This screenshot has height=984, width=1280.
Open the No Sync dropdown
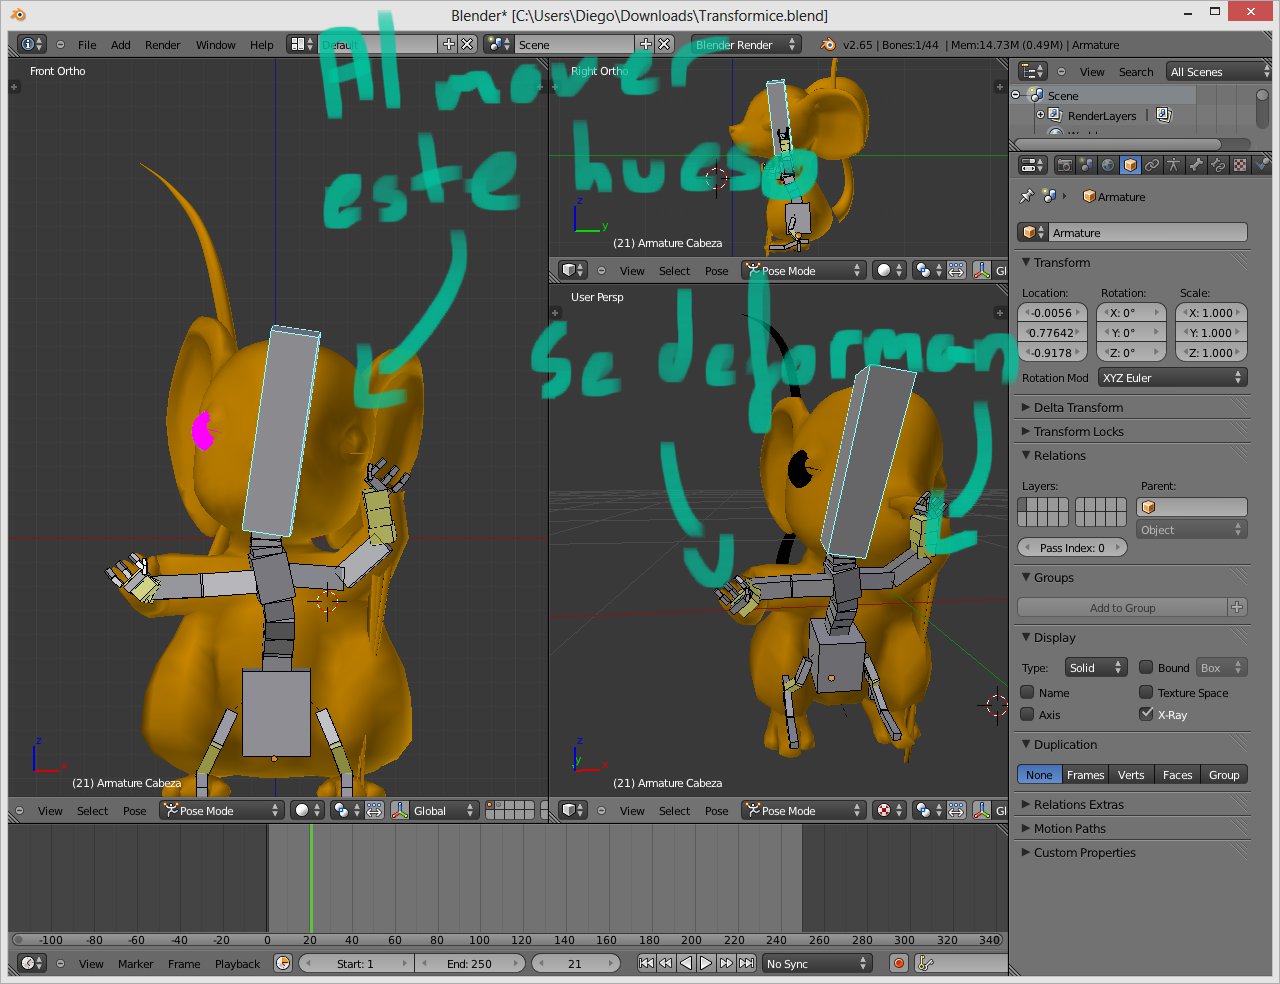tap(816, 963)
